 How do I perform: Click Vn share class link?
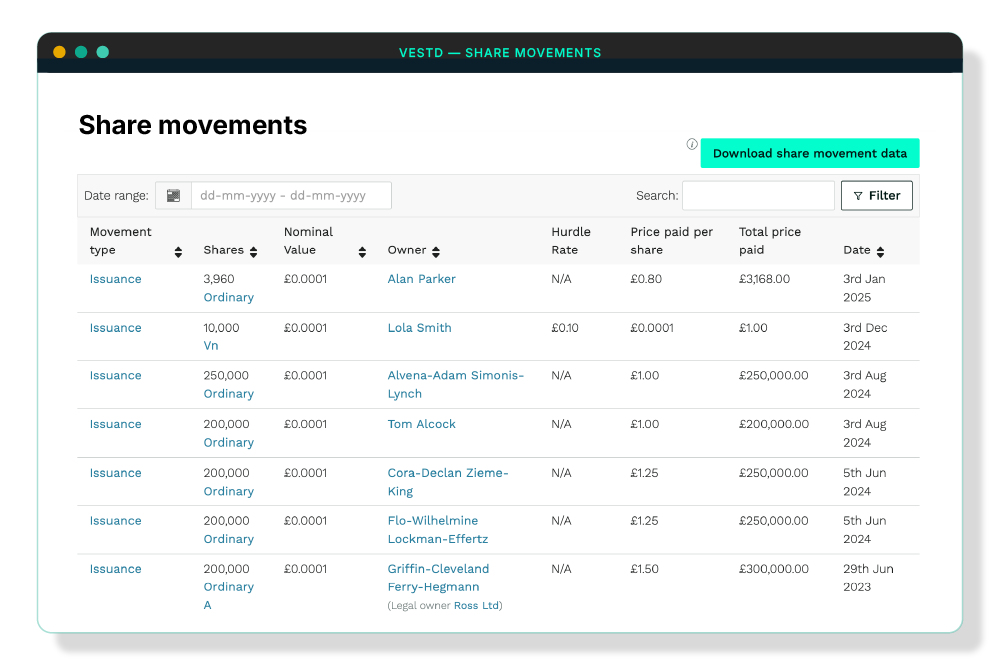click(x=210, y=346)
